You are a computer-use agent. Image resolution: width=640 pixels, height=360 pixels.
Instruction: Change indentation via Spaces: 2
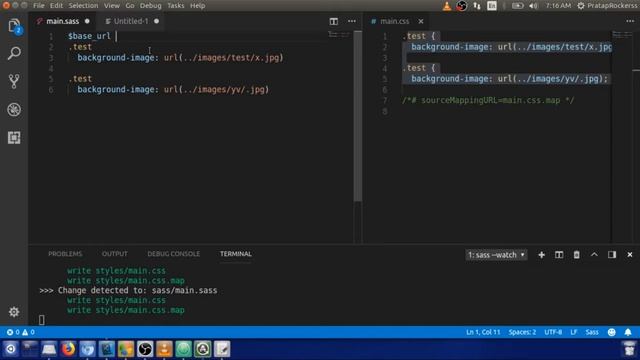point(522,332)
